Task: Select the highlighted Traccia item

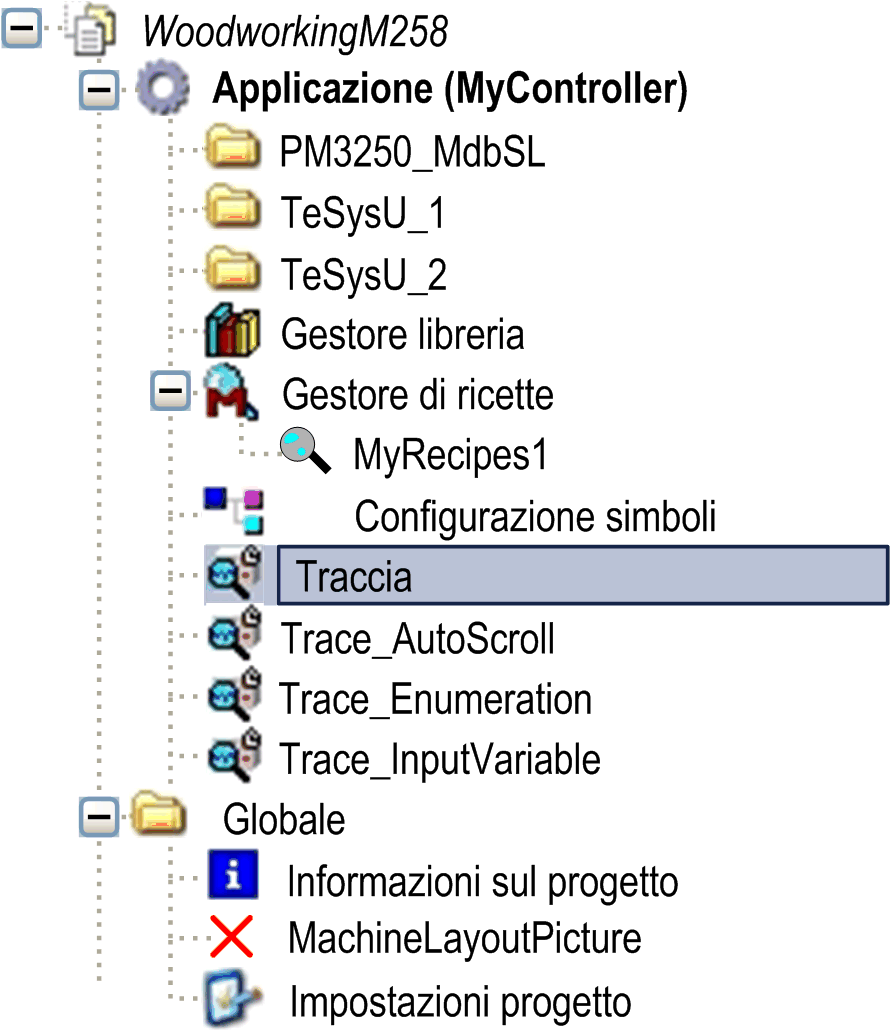Action: tap(583, 575)
